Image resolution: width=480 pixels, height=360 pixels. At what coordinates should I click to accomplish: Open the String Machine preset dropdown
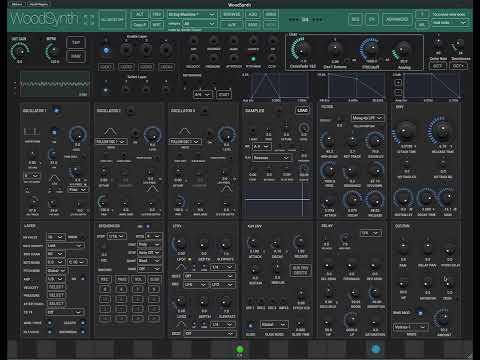(x=191, y=14)
